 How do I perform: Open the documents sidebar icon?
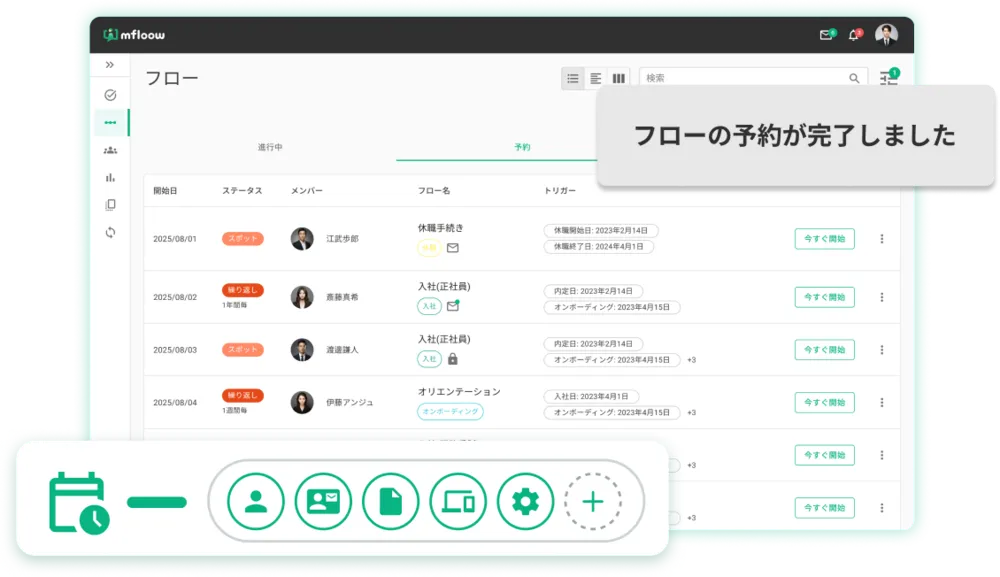click(x=110, y=205)
